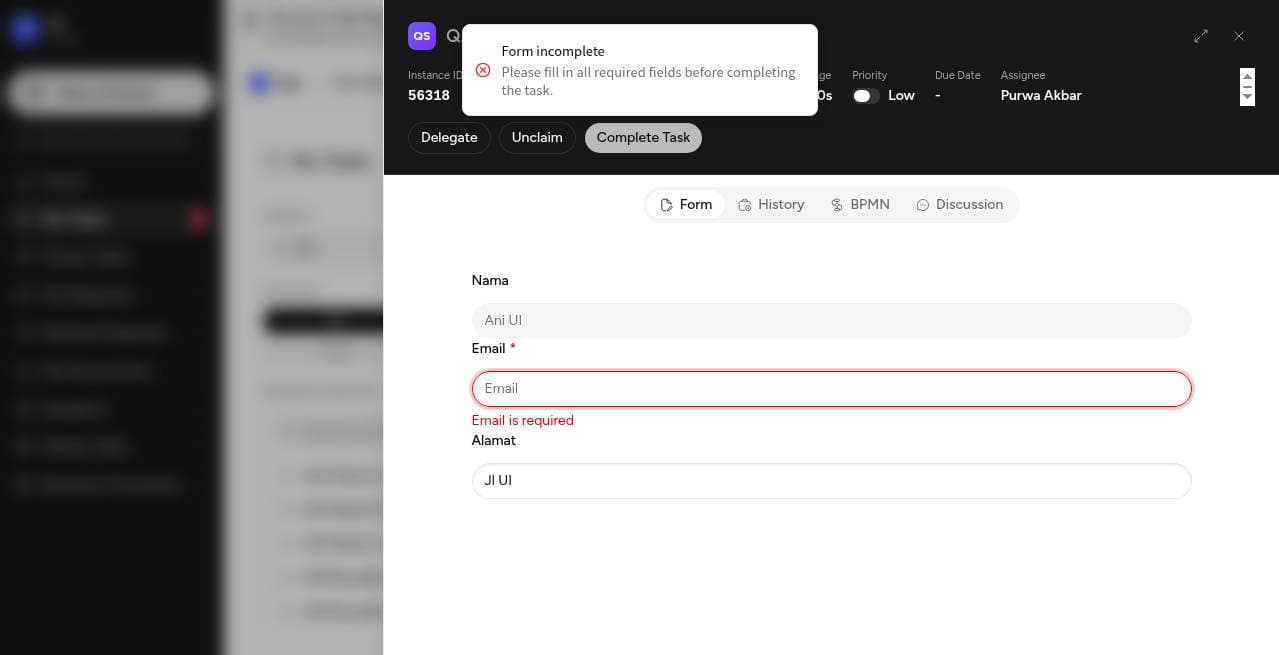Select the Instance ID value 56318
1279x655 pixels.
(429, 96)
